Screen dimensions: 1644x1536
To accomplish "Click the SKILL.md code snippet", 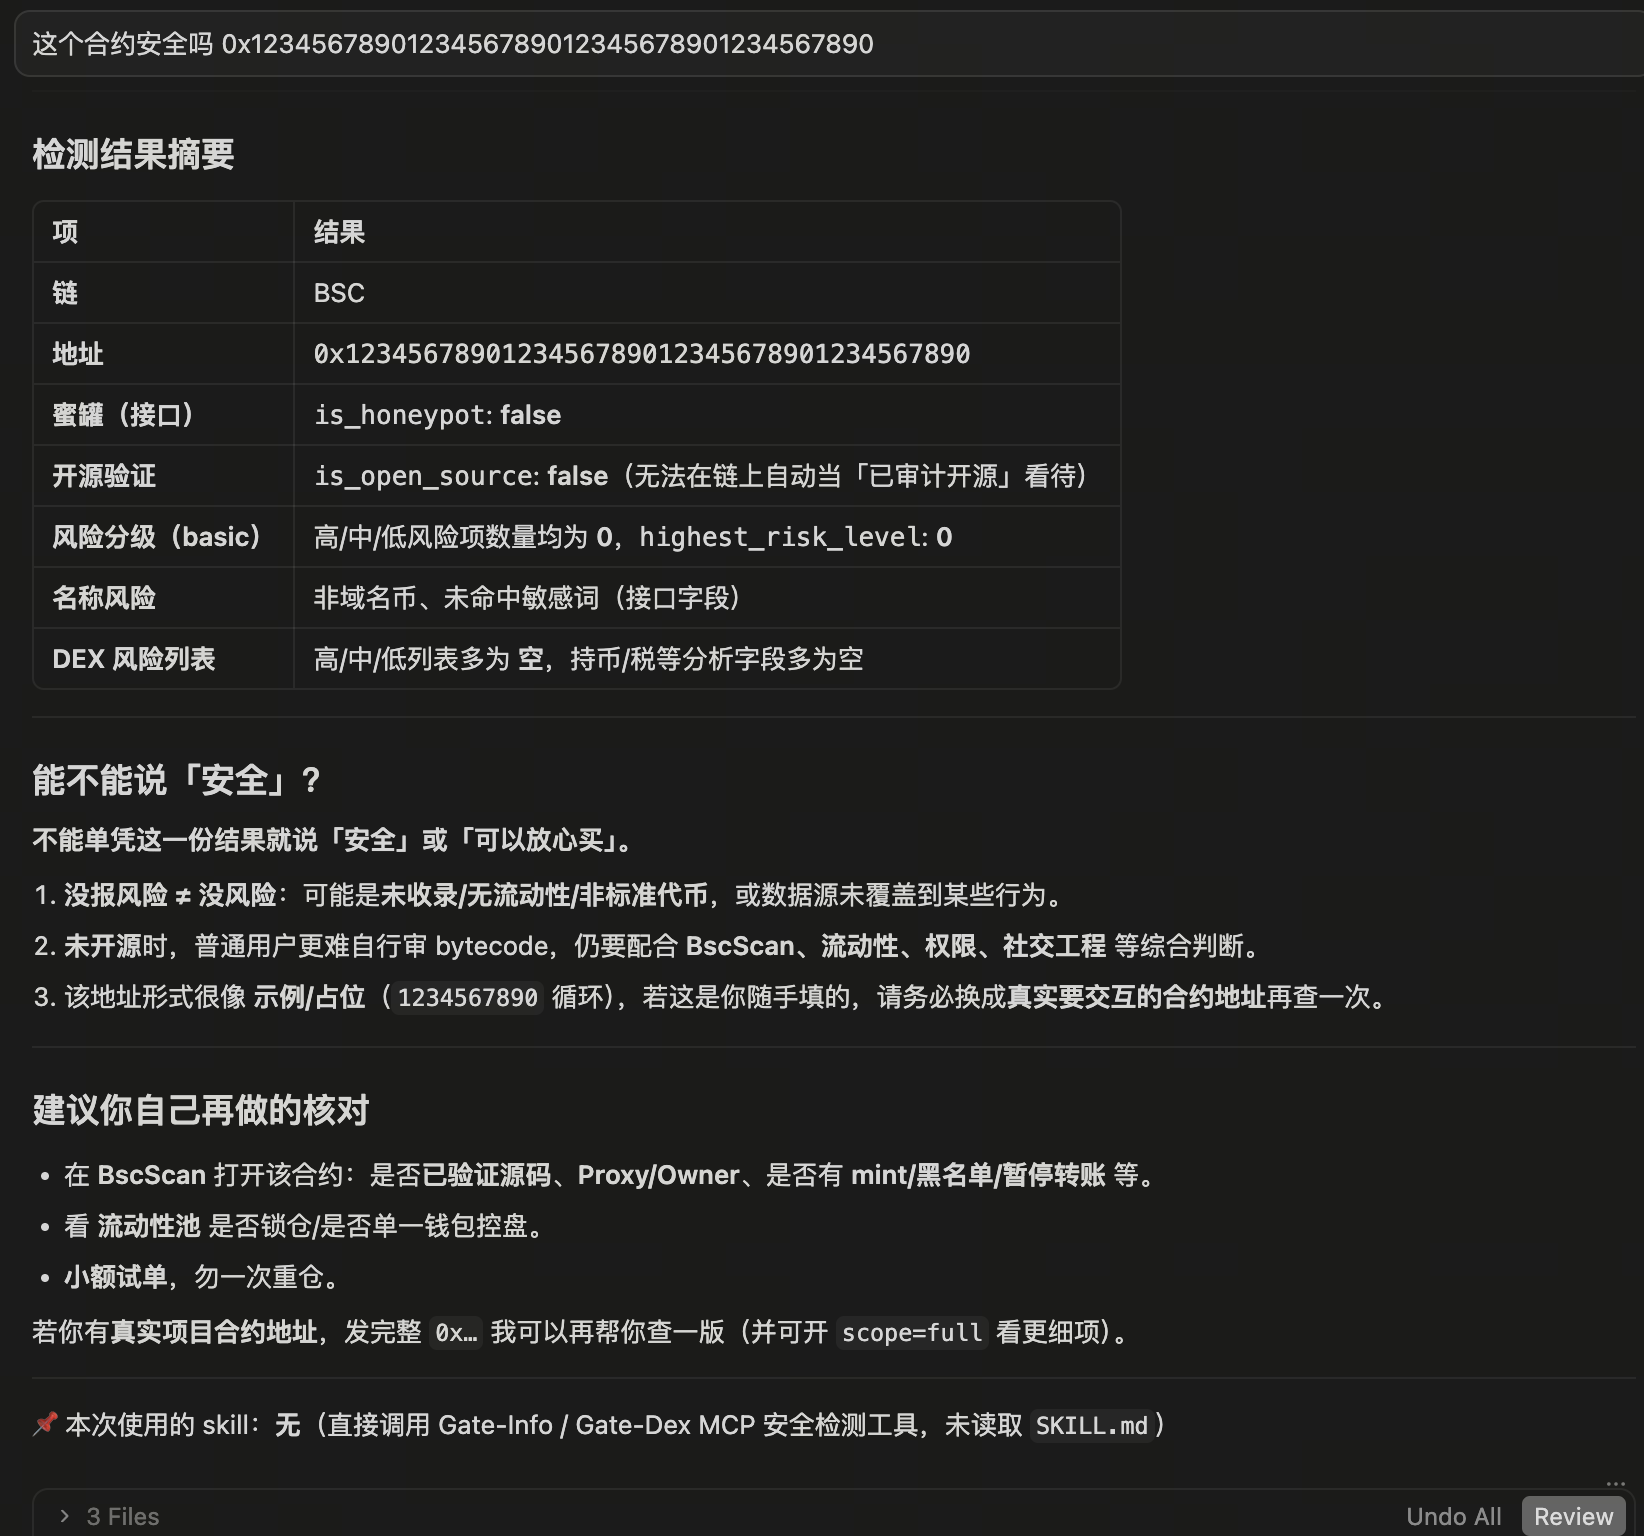I will tap(1092, 1426).
